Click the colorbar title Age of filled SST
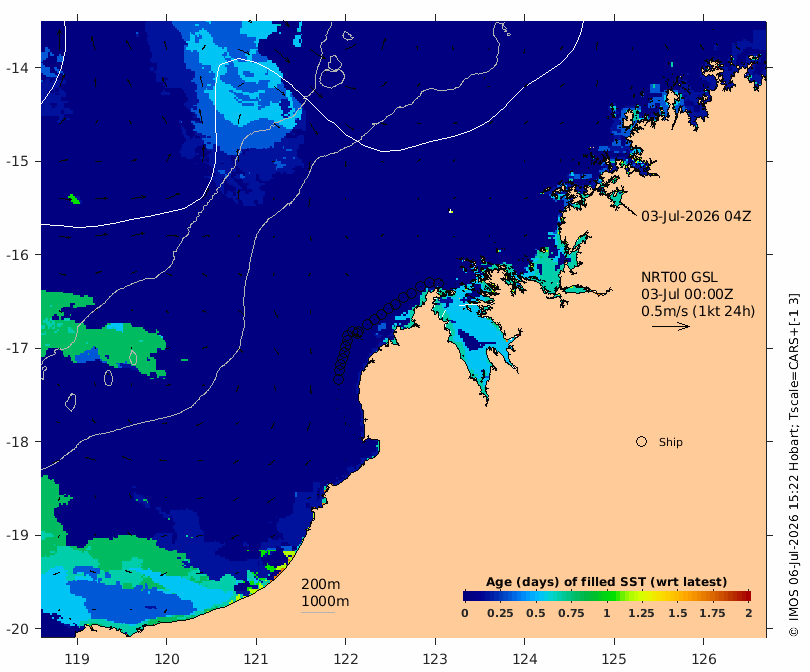This screenshot has width=810, height=672. [x=606, y=582]
